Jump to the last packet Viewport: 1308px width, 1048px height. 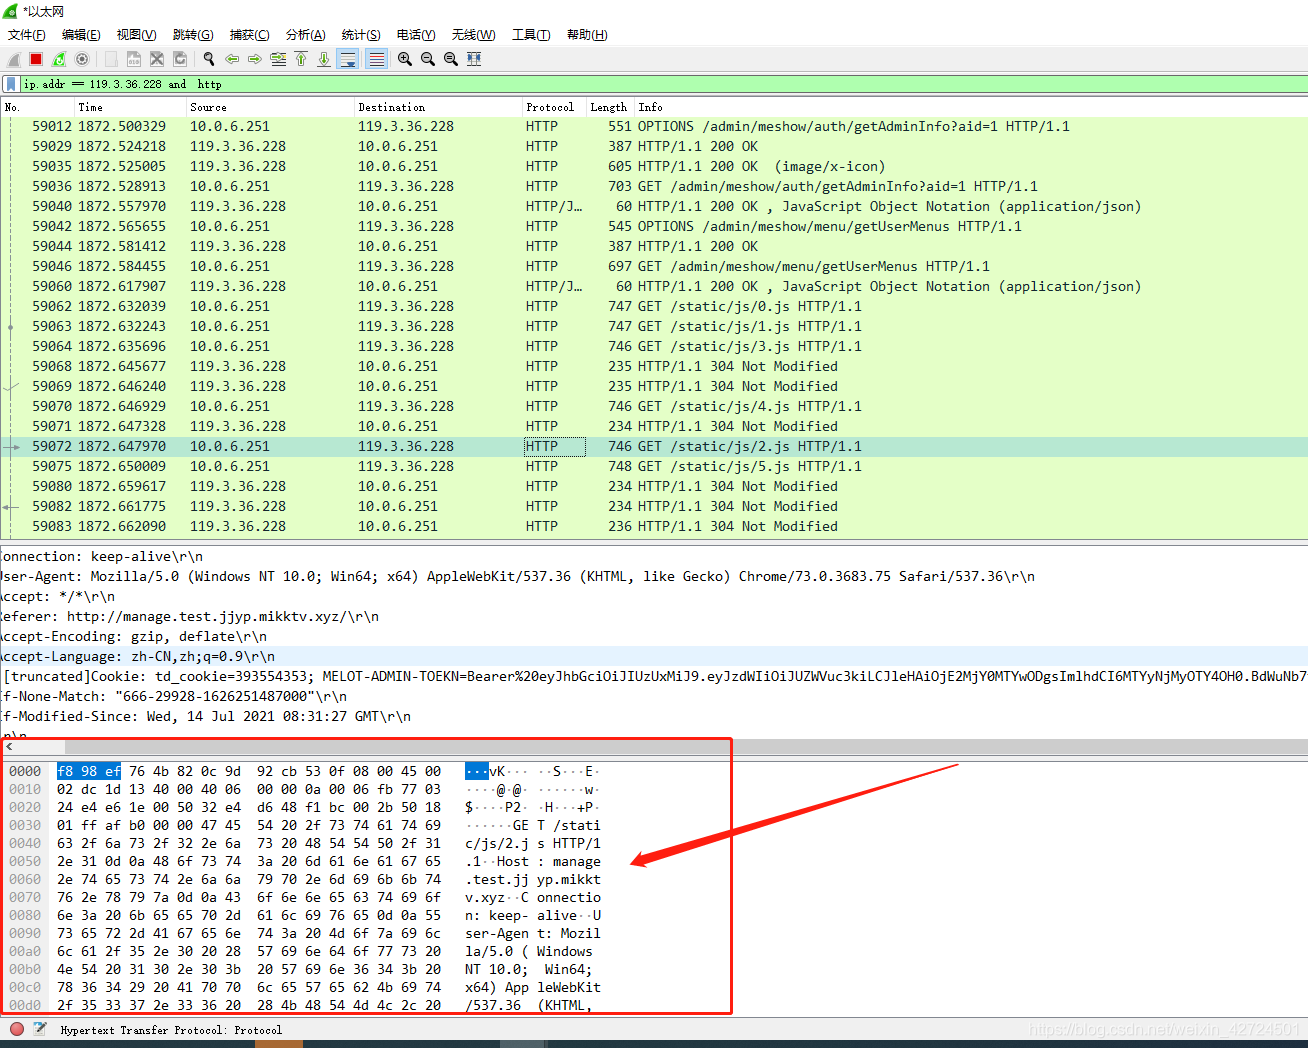(324, 60)
